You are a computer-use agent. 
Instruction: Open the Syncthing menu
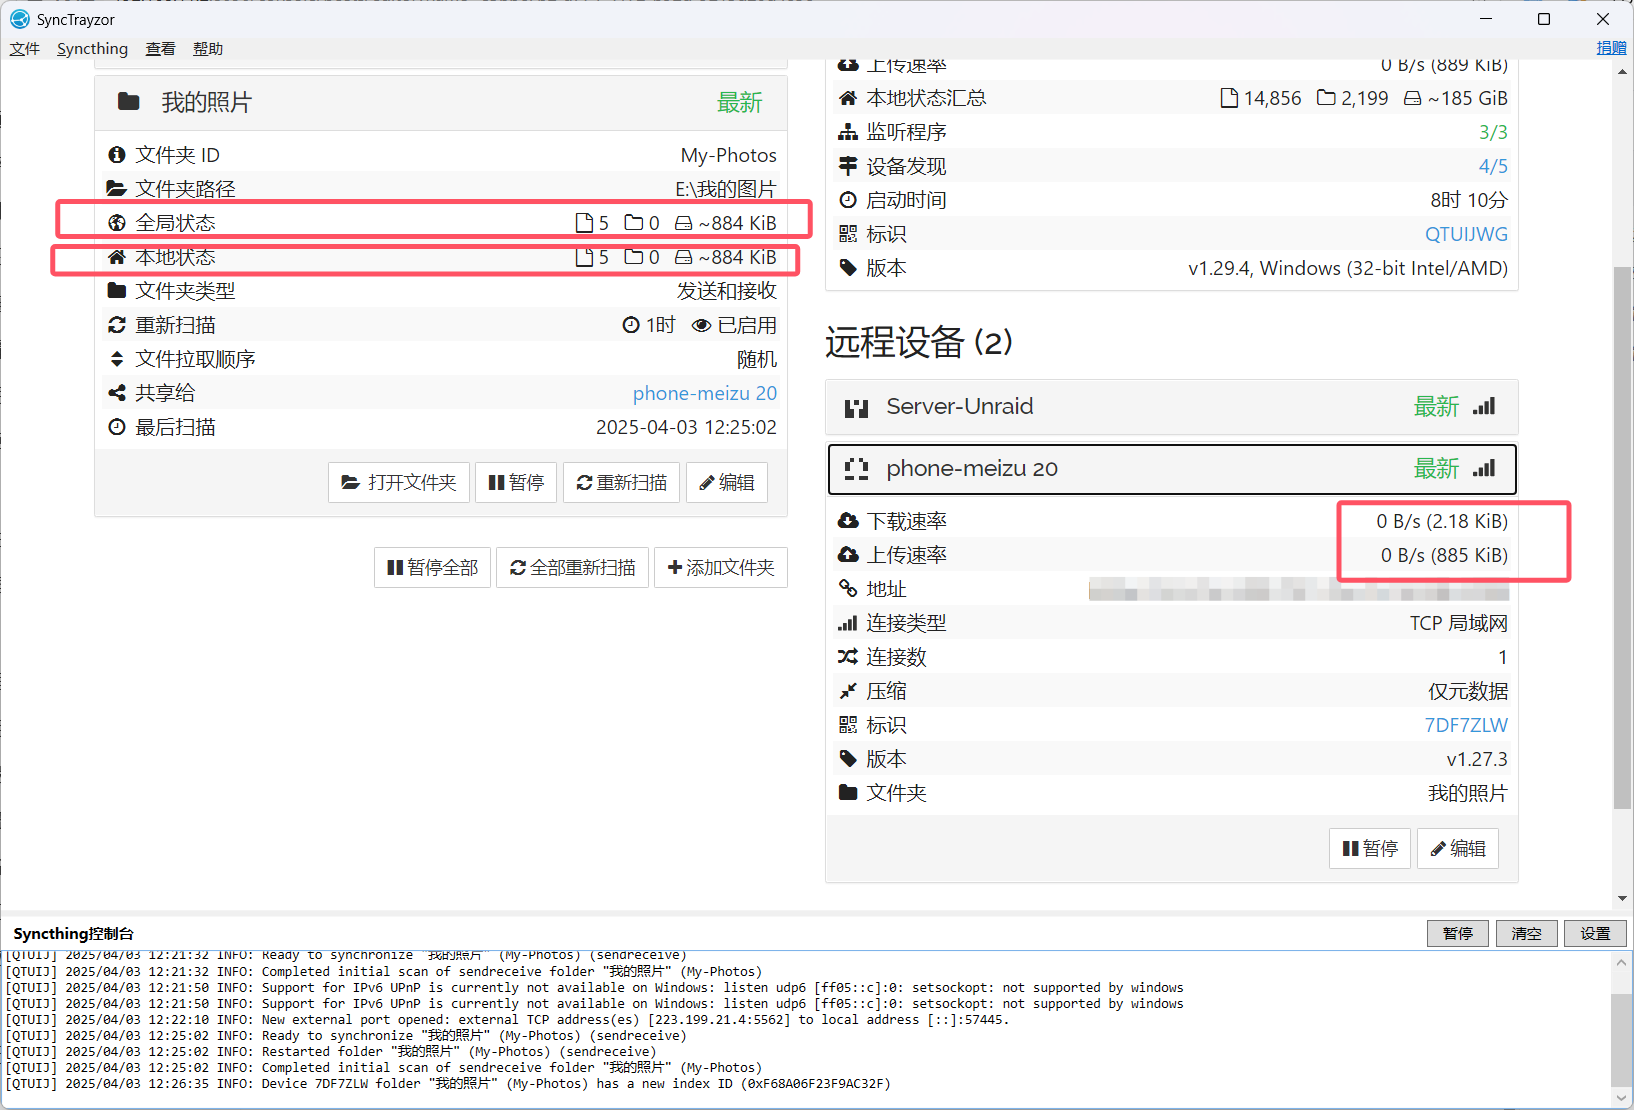point(92,49)
